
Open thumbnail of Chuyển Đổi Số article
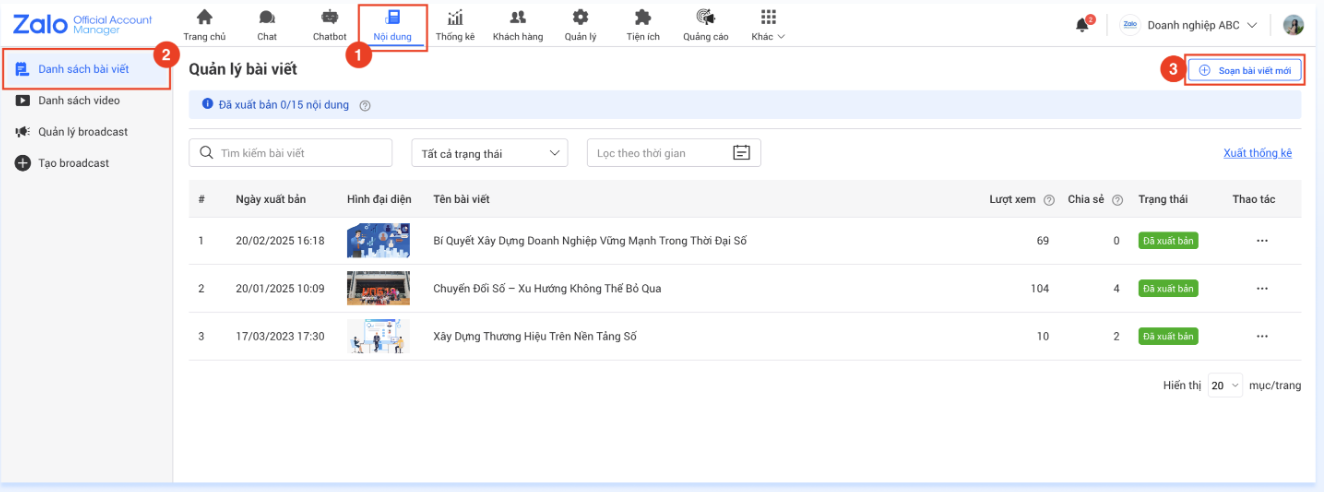(378, 288)
